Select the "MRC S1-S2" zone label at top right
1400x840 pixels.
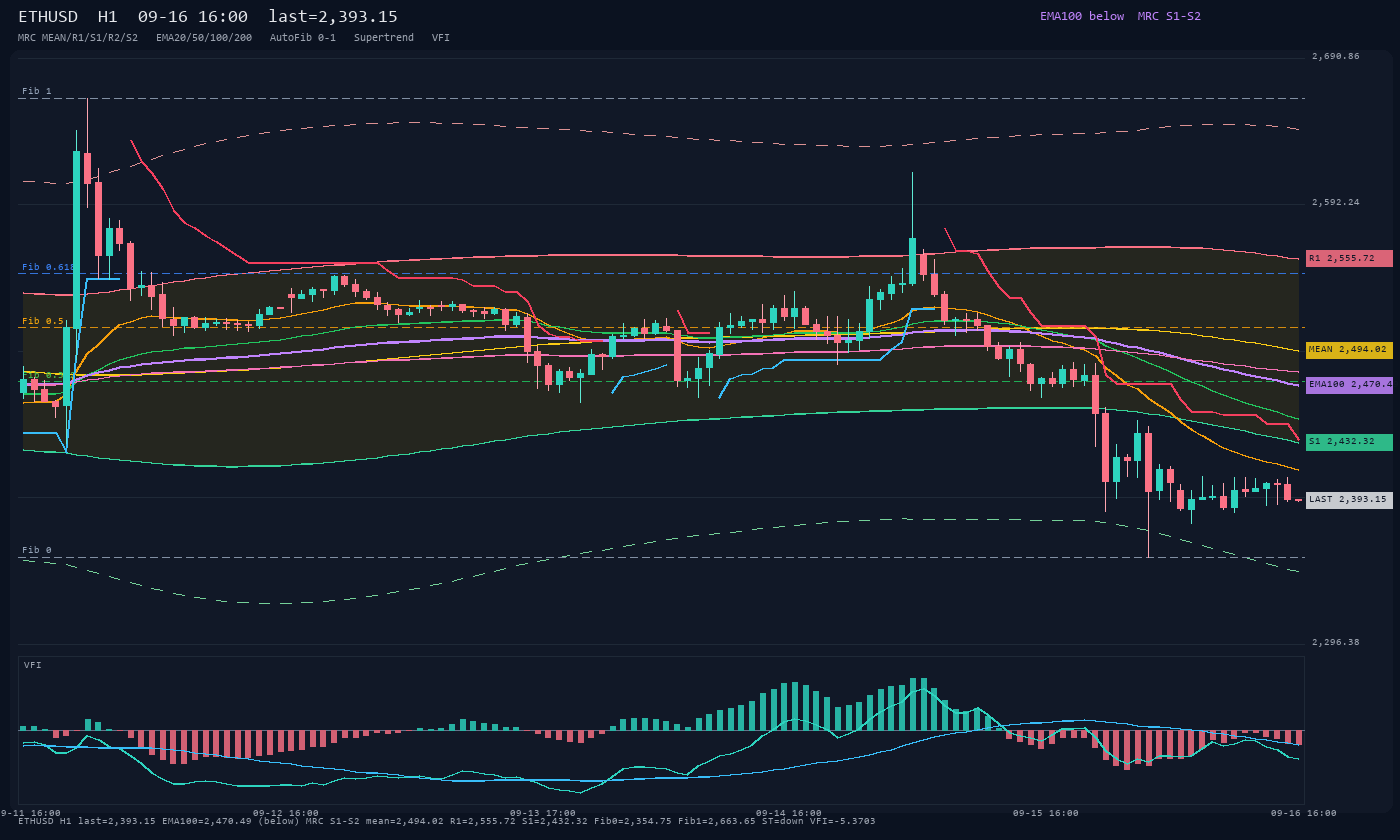(x=1169, y=16)
